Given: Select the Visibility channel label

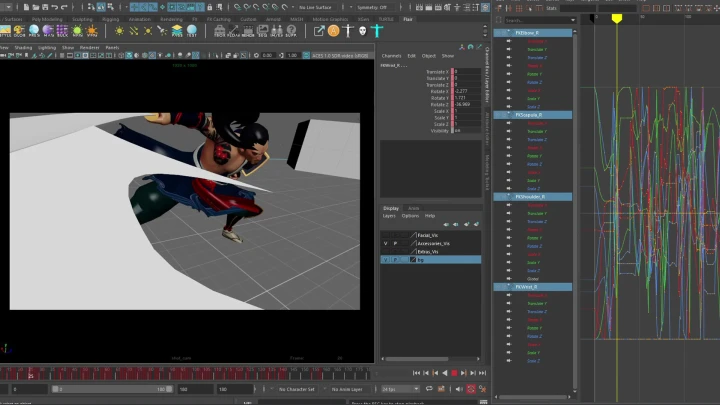Looking at the screenshot, I should coord(439,130).
